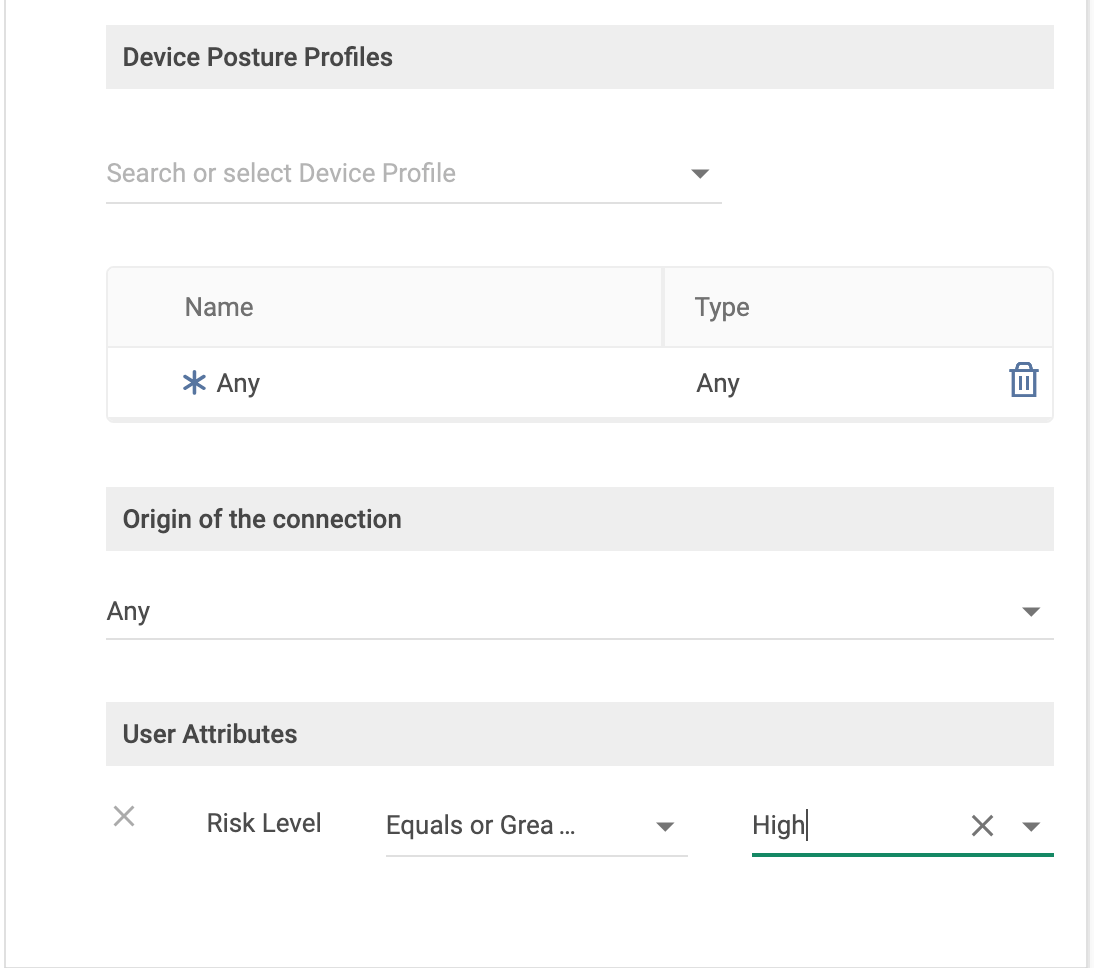
Task: Click into the High value input field
Action: pos(850,826)
